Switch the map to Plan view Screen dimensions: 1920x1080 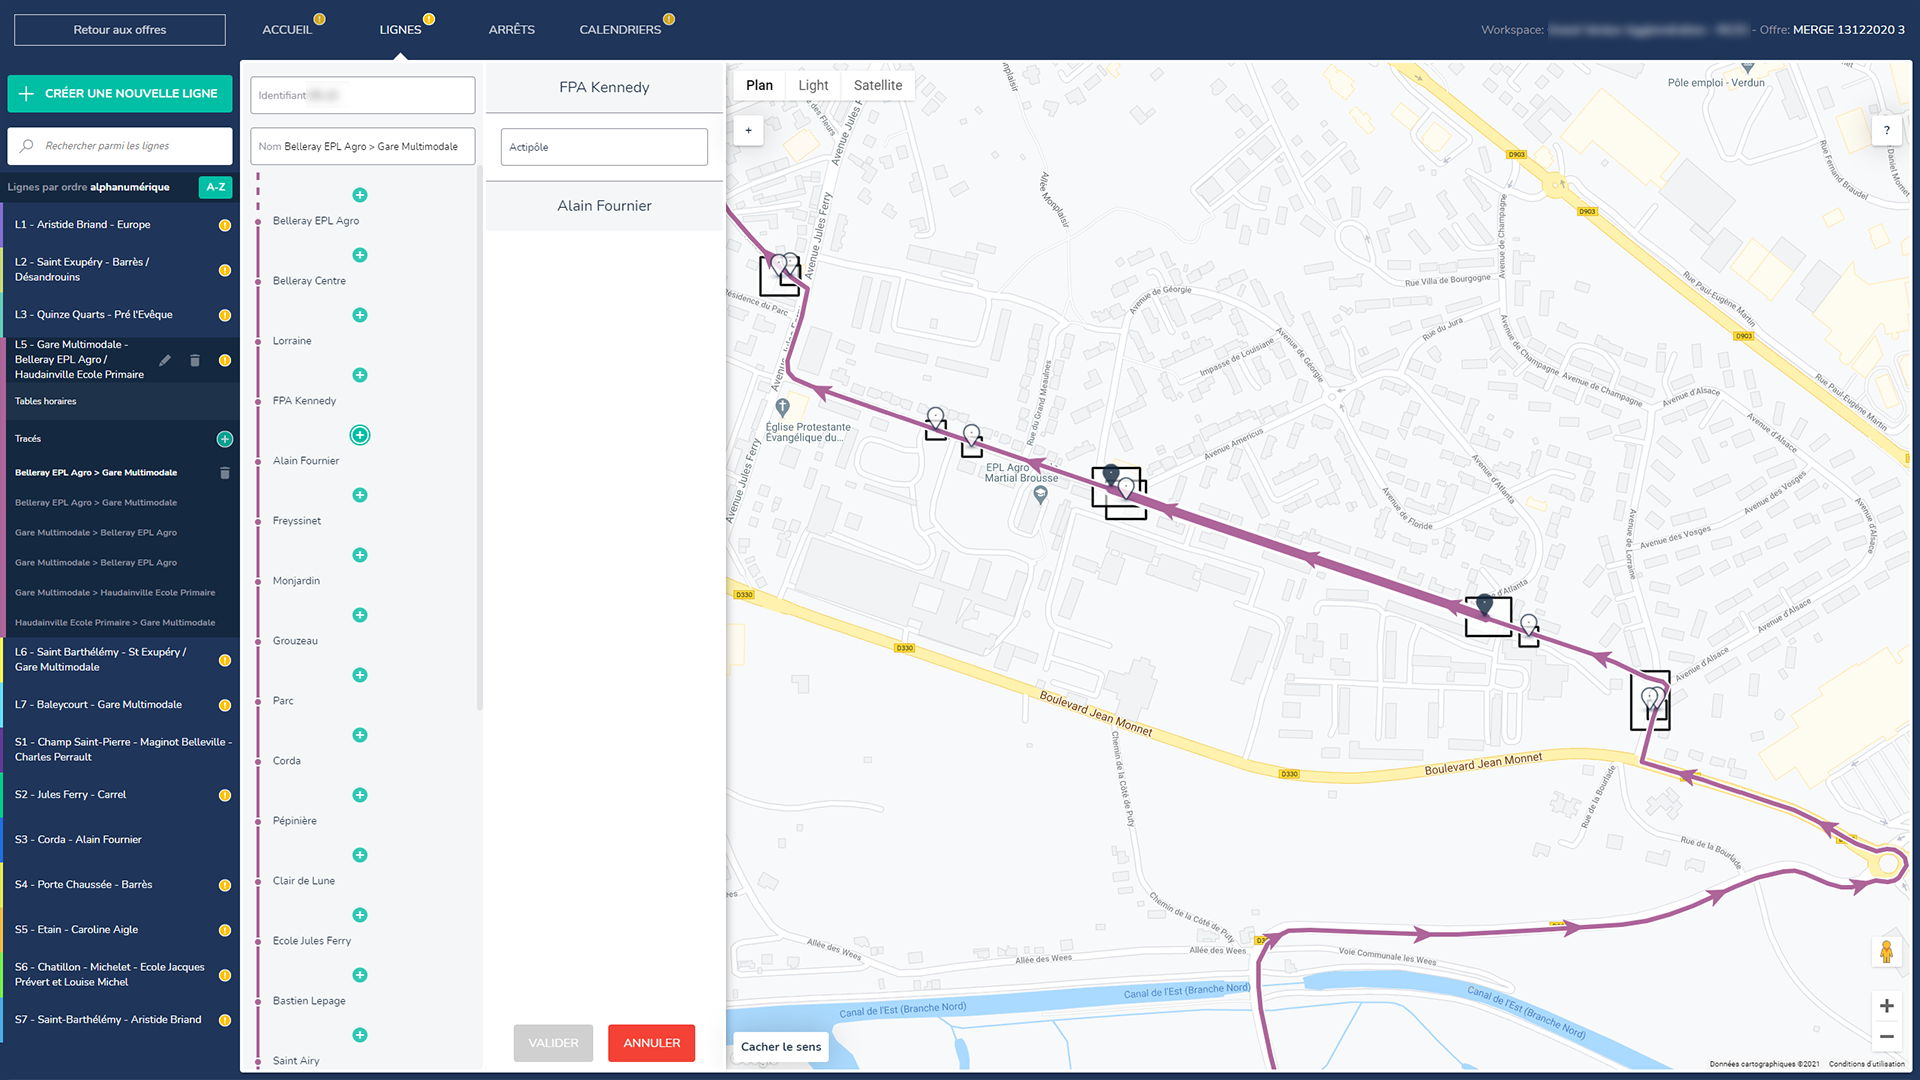[759, 85]
